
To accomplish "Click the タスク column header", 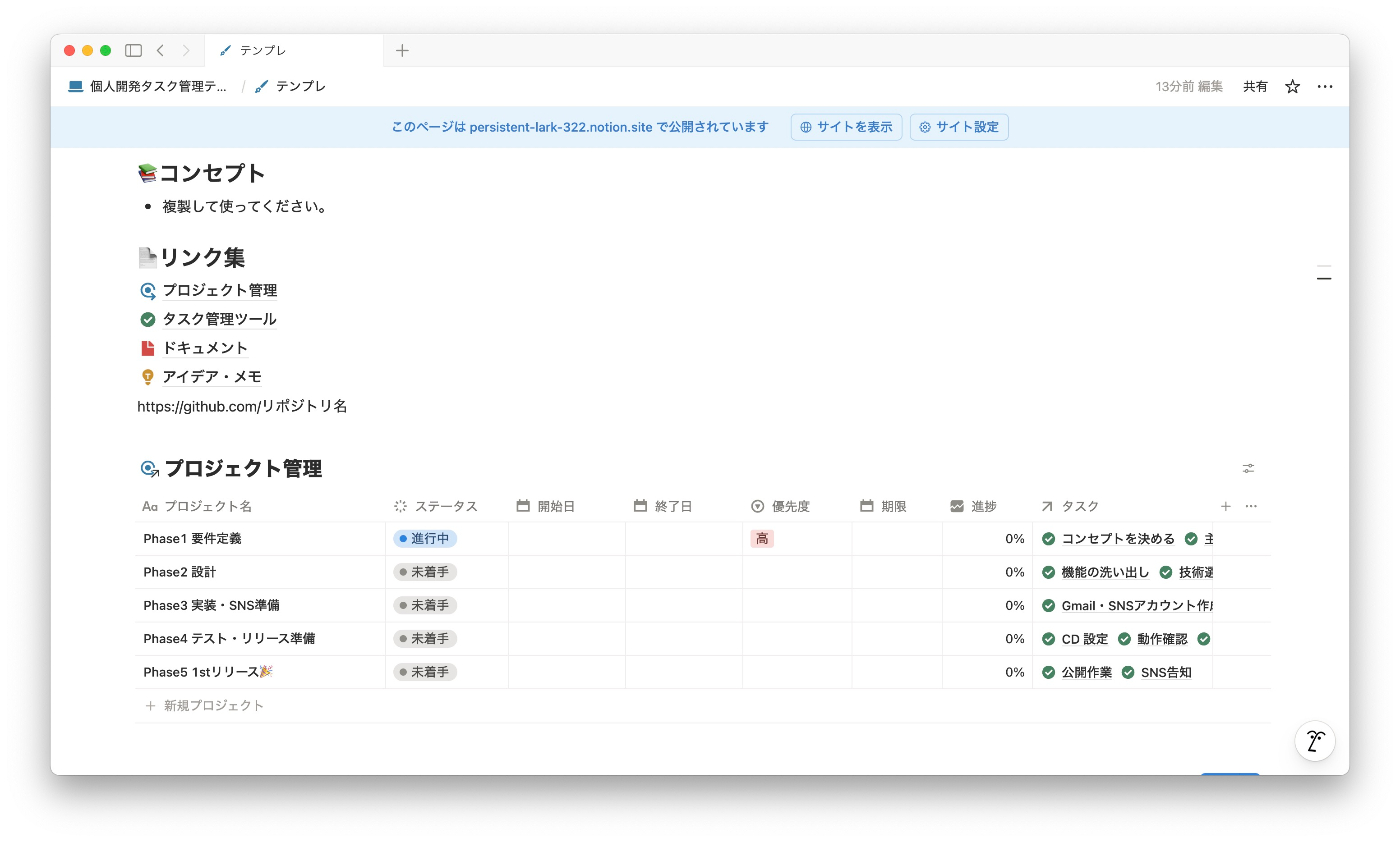I will click(1122, 507).
